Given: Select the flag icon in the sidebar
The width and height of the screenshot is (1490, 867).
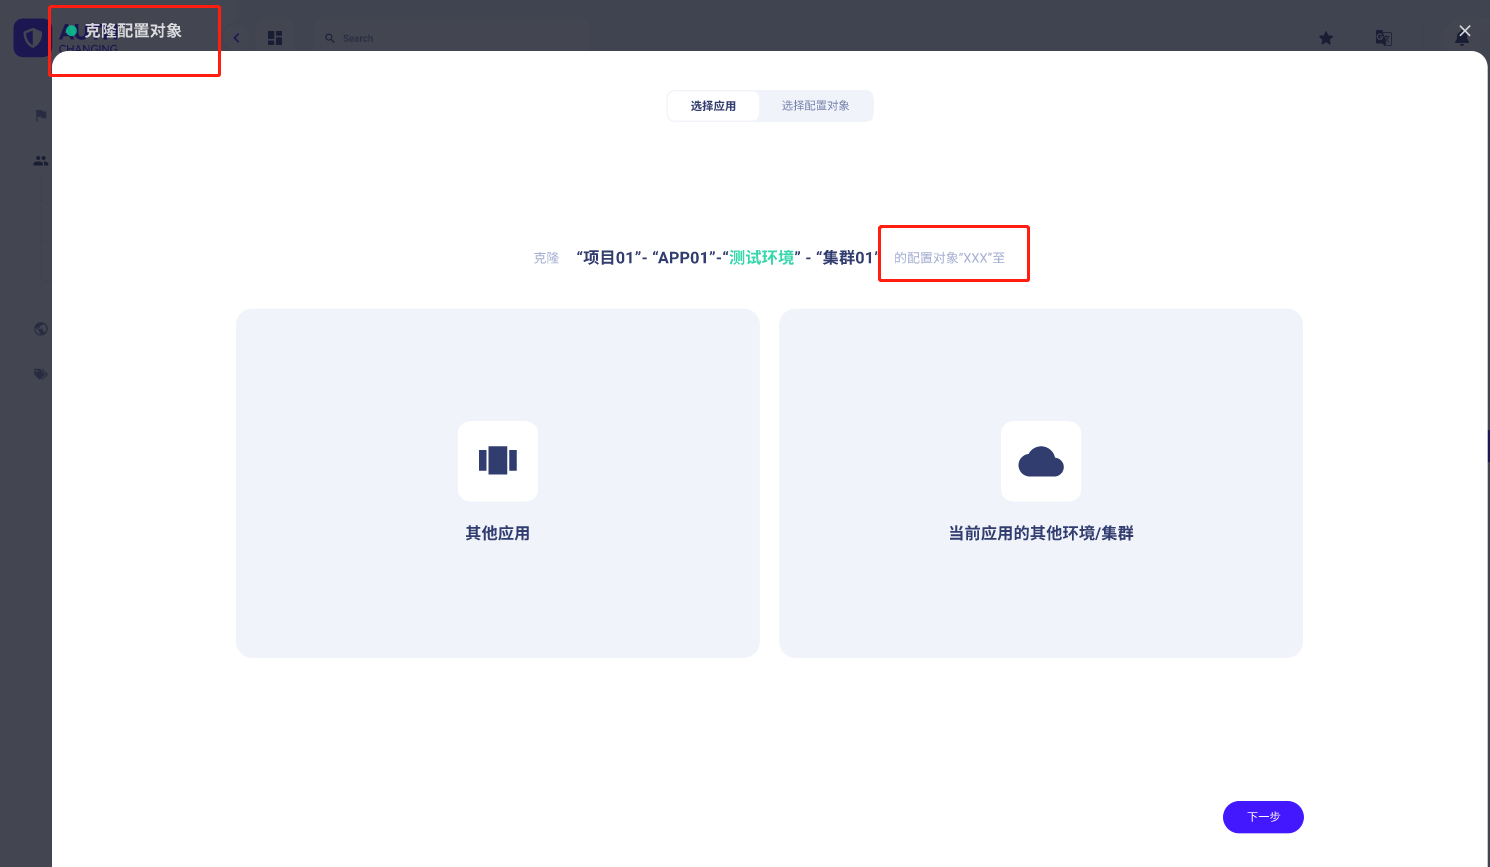Looking at the screenshot, I should point(40,114).
